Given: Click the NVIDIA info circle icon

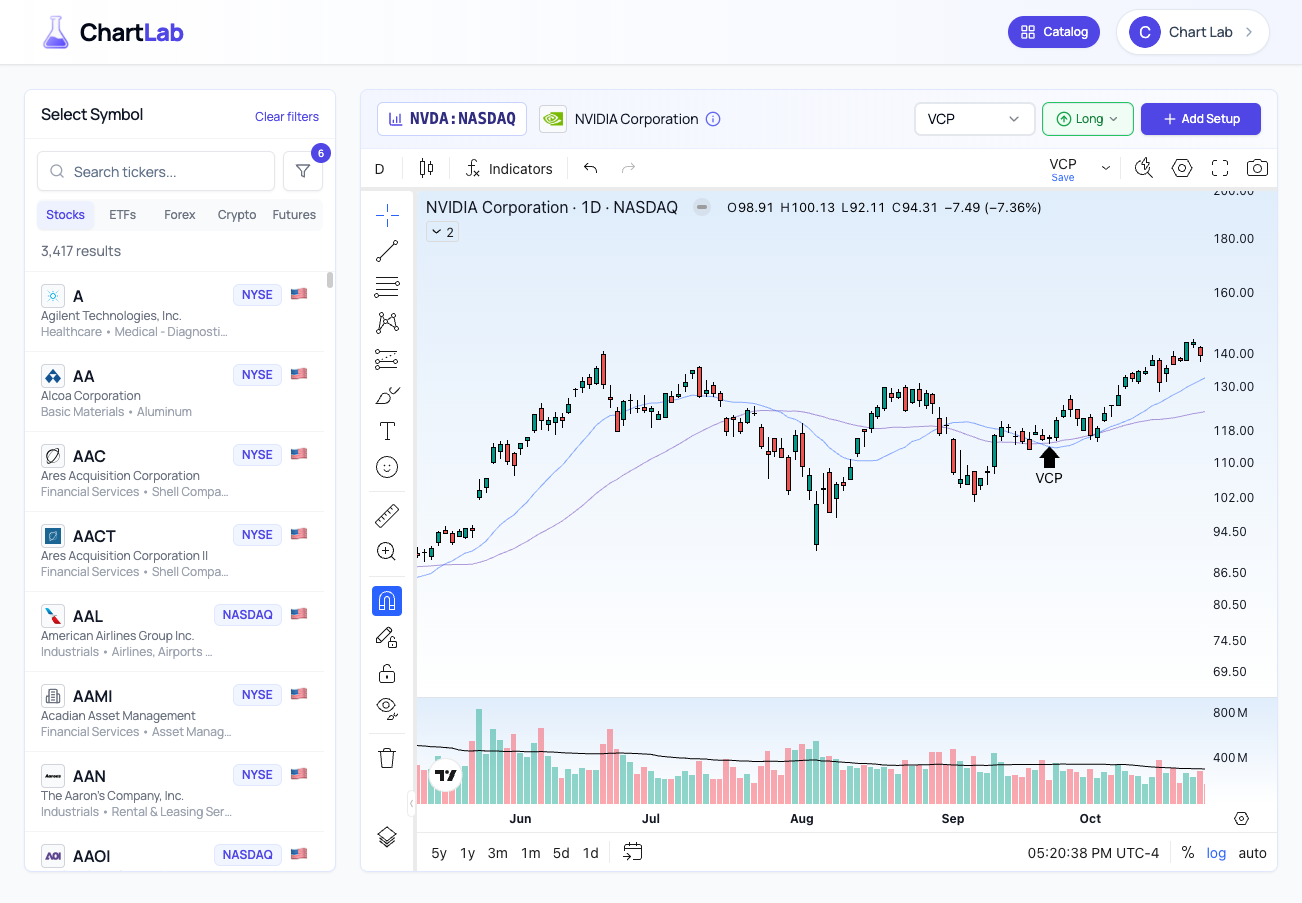Looking at the screenshot, I should [713, 119].
